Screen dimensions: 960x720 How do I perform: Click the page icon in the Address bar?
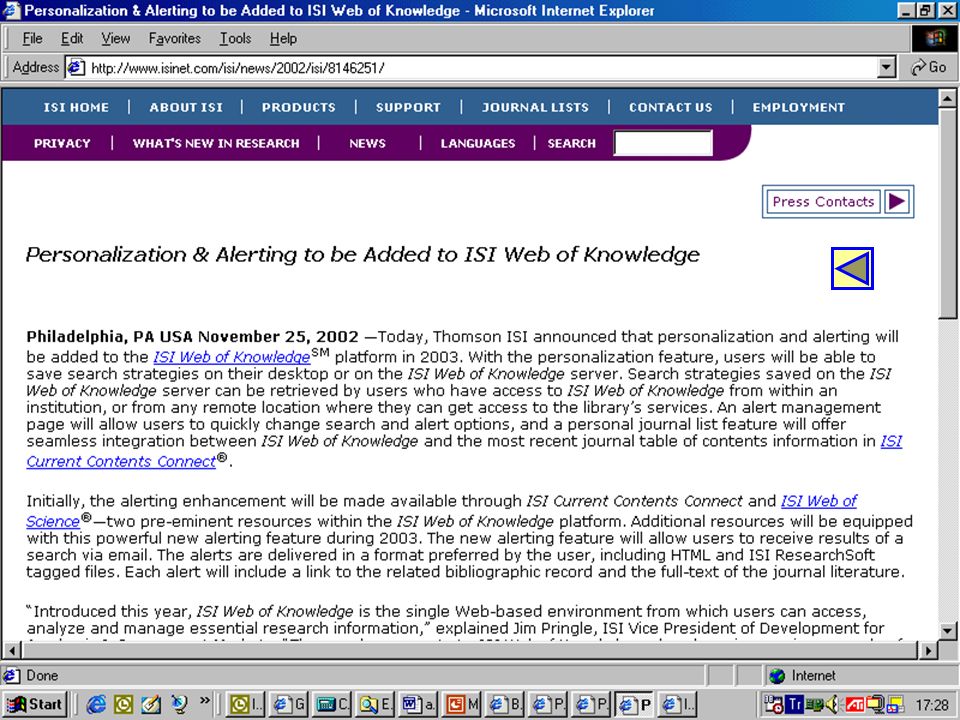pos(75,67)
